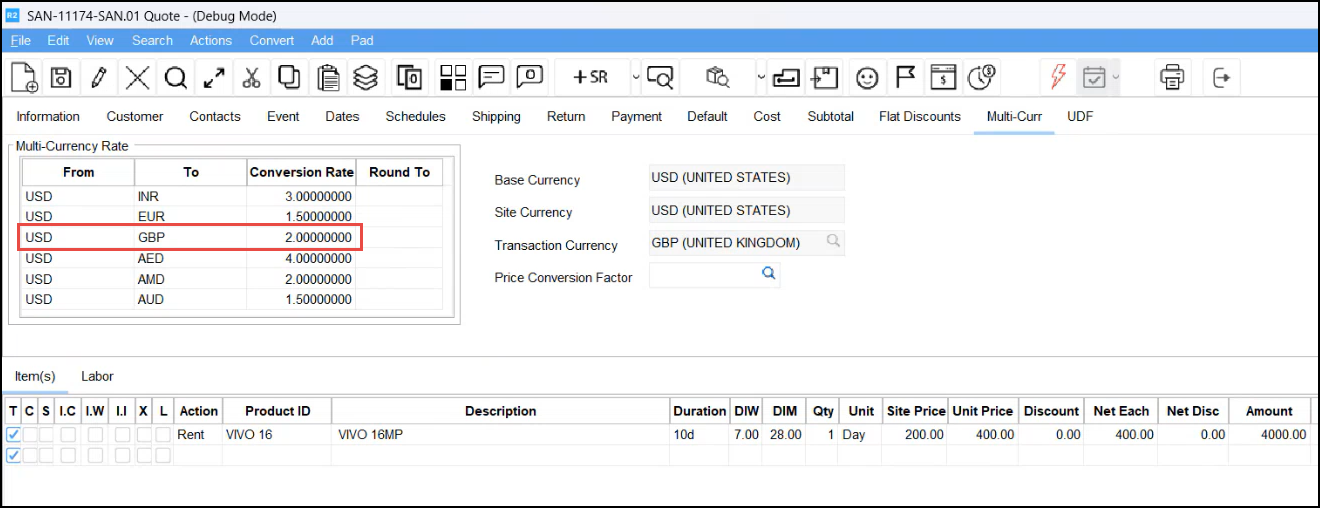The image size is (1320, 508).
Task: Open Transaction Currency lookup for GBP
Action: (832, 242)
